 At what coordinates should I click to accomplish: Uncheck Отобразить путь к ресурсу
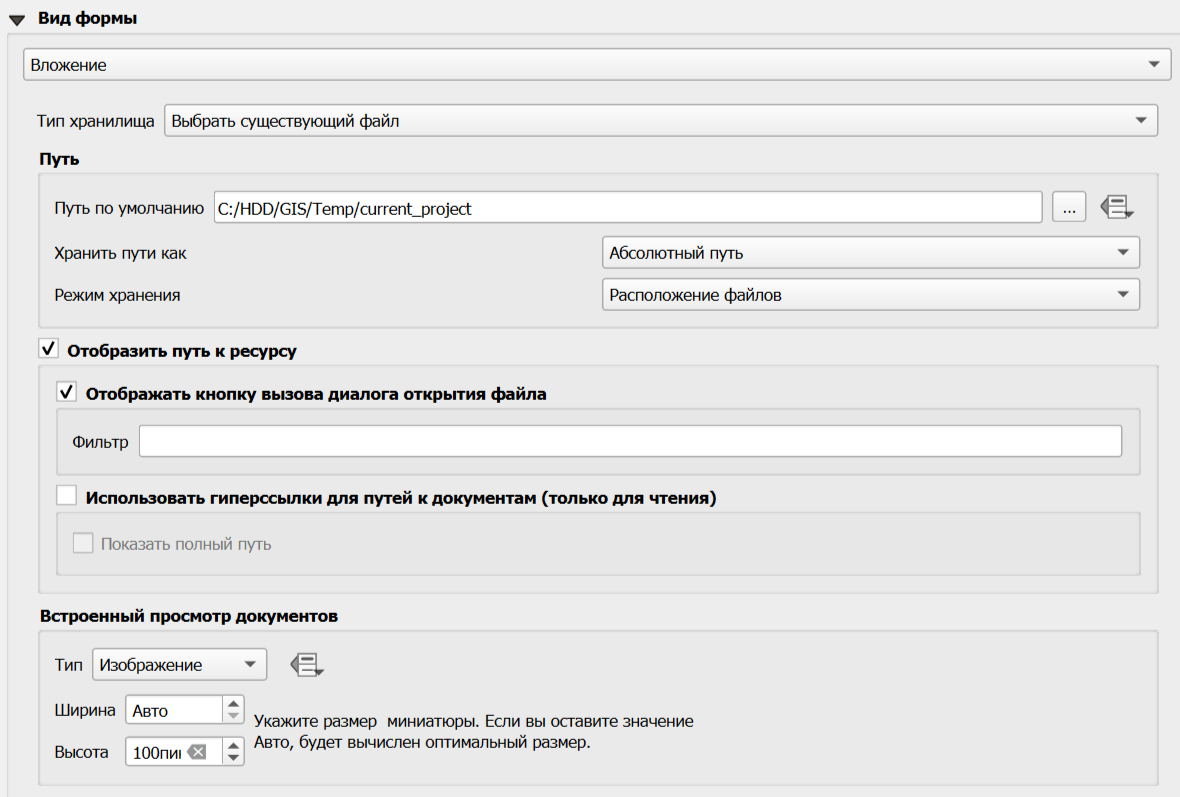47,350
